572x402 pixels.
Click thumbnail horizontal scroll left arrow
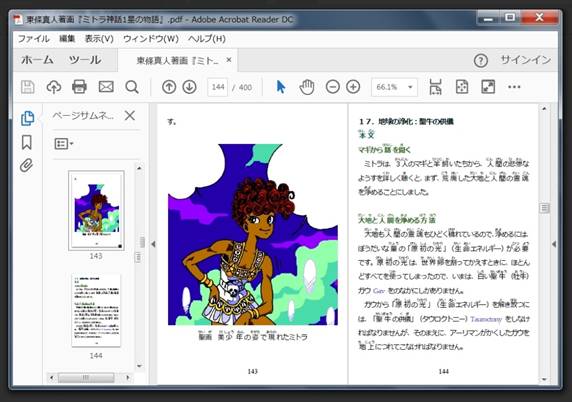(52, 378)
